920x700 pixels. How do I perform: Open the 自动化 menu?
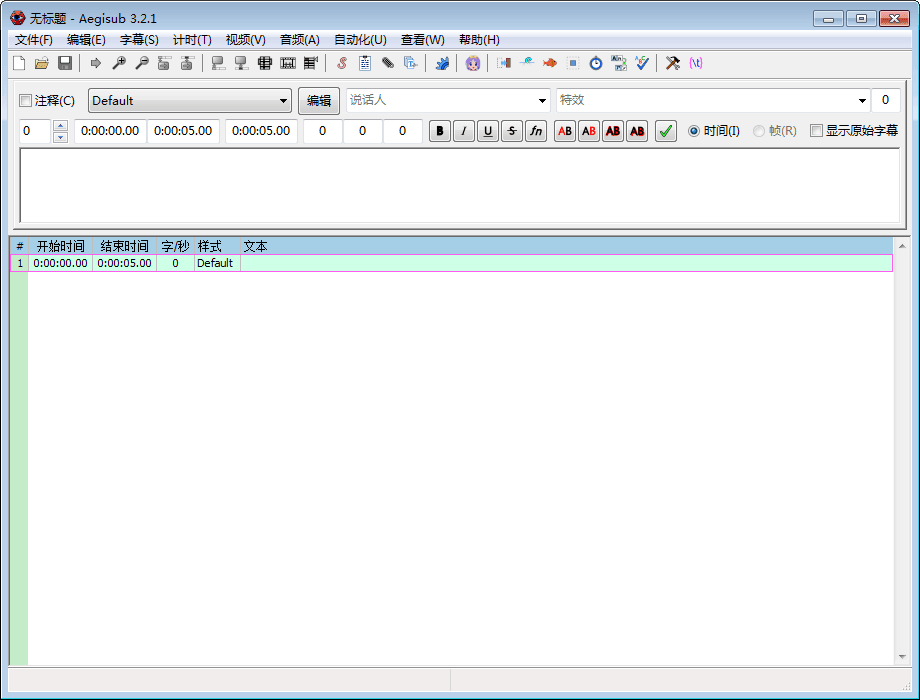click(360, 40)
